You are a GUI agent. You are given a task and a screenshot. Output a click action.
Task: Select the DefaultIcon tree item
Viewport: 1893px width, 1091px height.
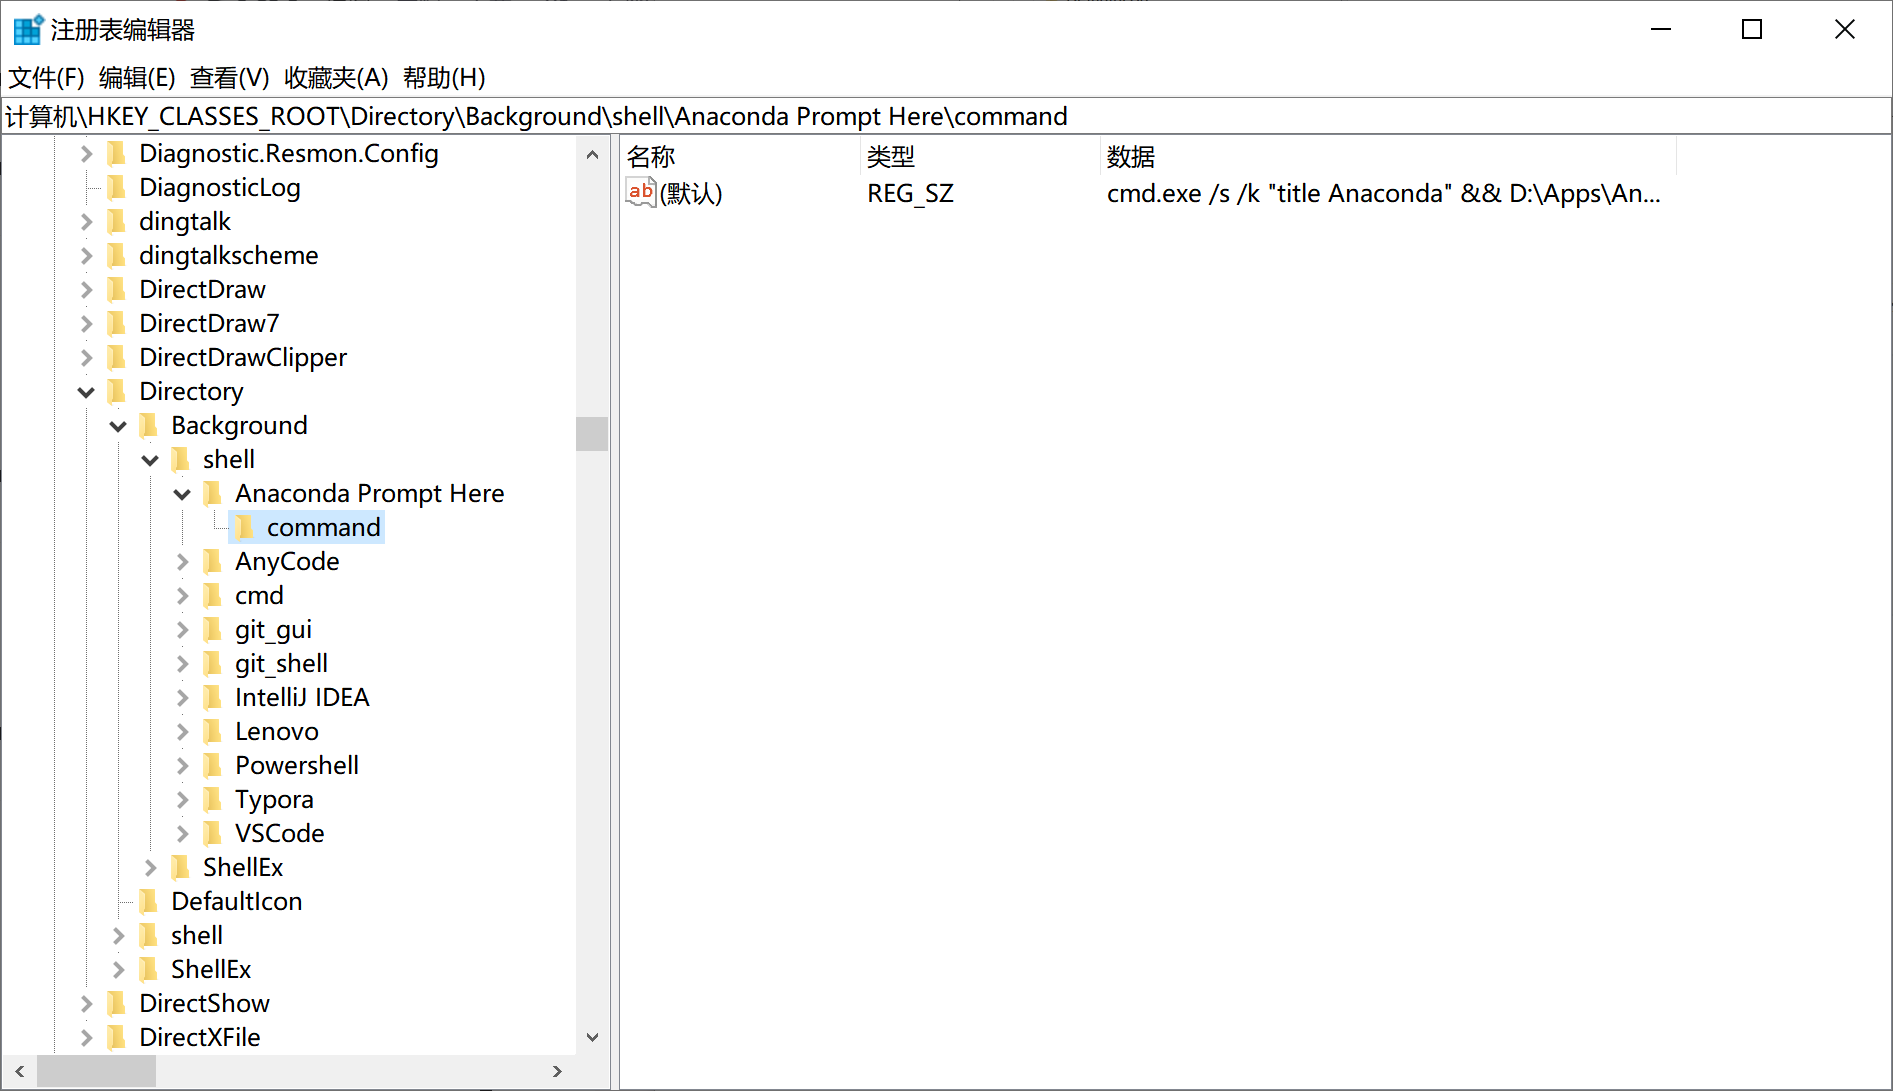[236, 901]
